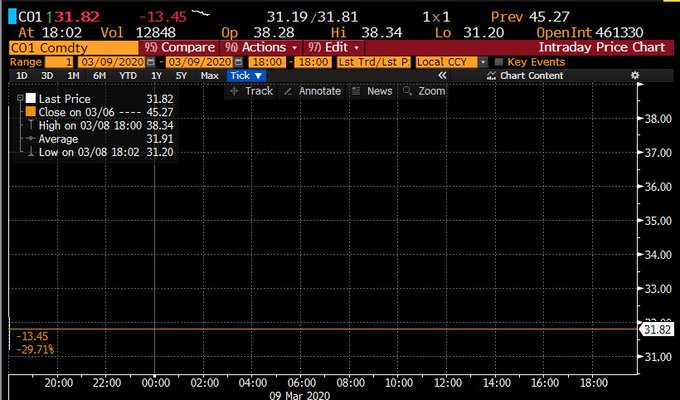Expand the Local CCY currency dropdown

click(x=483, y=61)
